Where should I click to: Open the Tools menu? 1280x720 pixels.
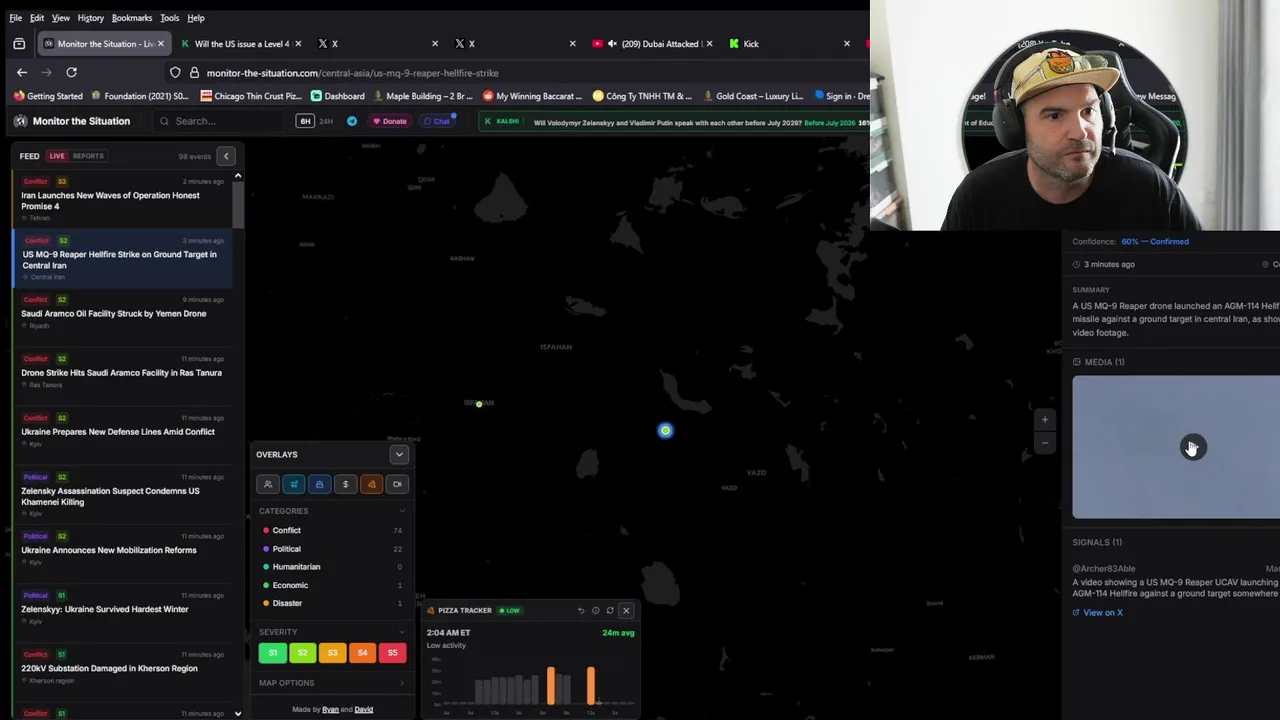170,18
